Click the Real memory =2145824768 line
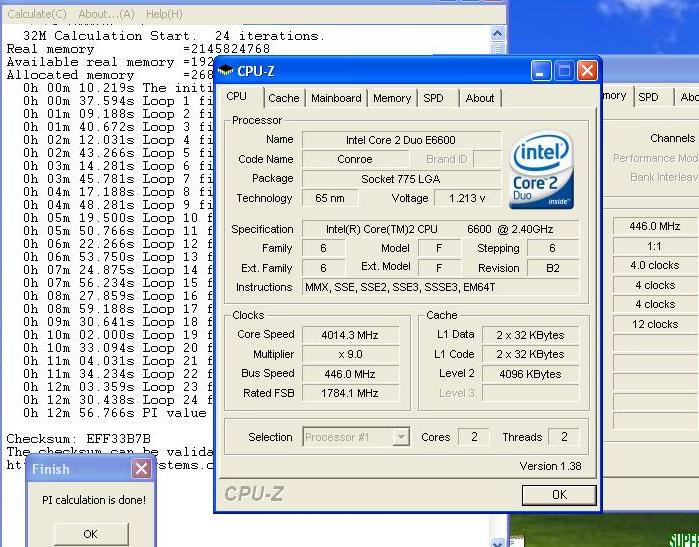Image resolution: width=699 pixels, height=547 pixels. pyautogui.click(x=138, y=49)
